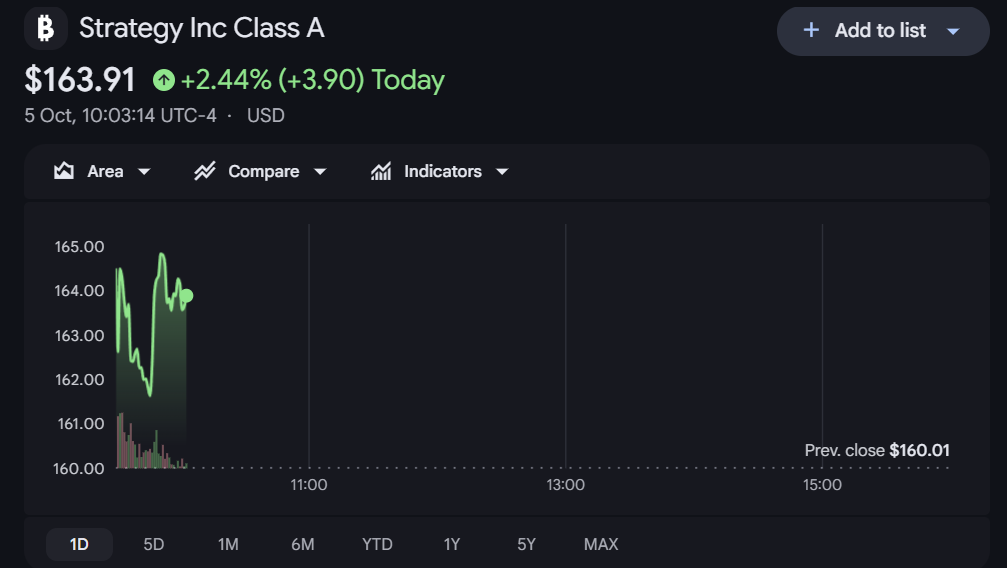Expand the Indicators dropdown arrow

coord(502,172)
